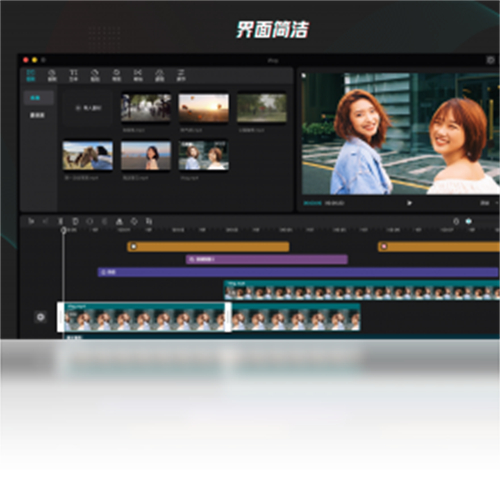Select the green park video thumbnail

(x=262, y=108)
